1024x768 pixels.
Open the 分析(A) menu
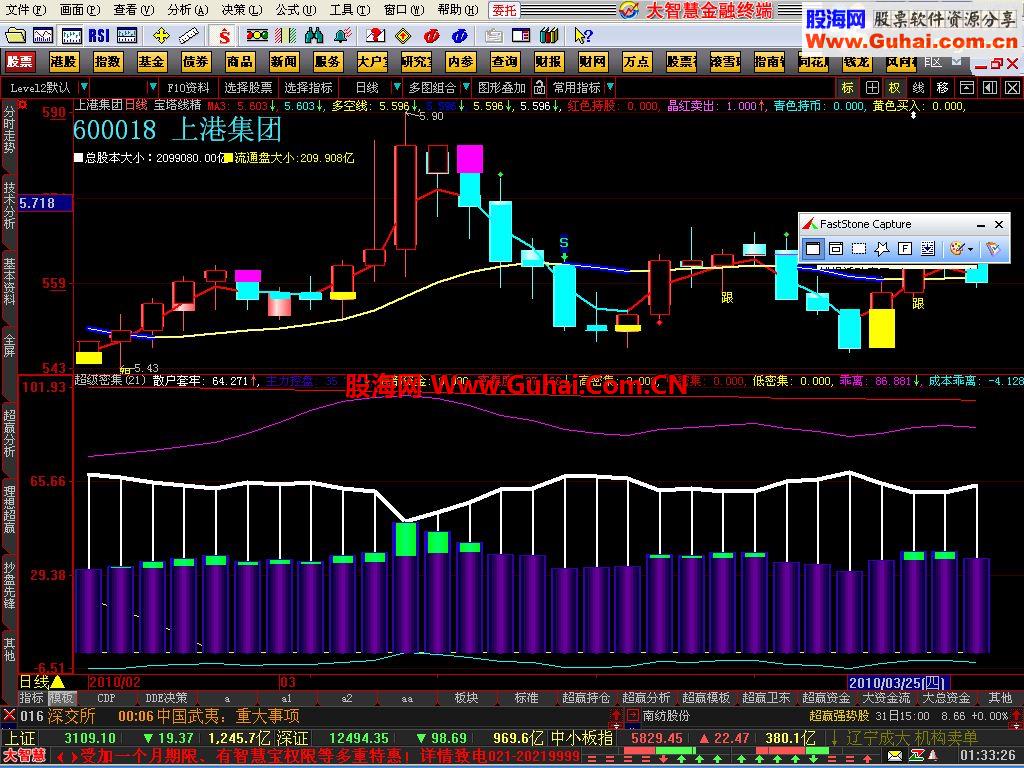(187, 10)
